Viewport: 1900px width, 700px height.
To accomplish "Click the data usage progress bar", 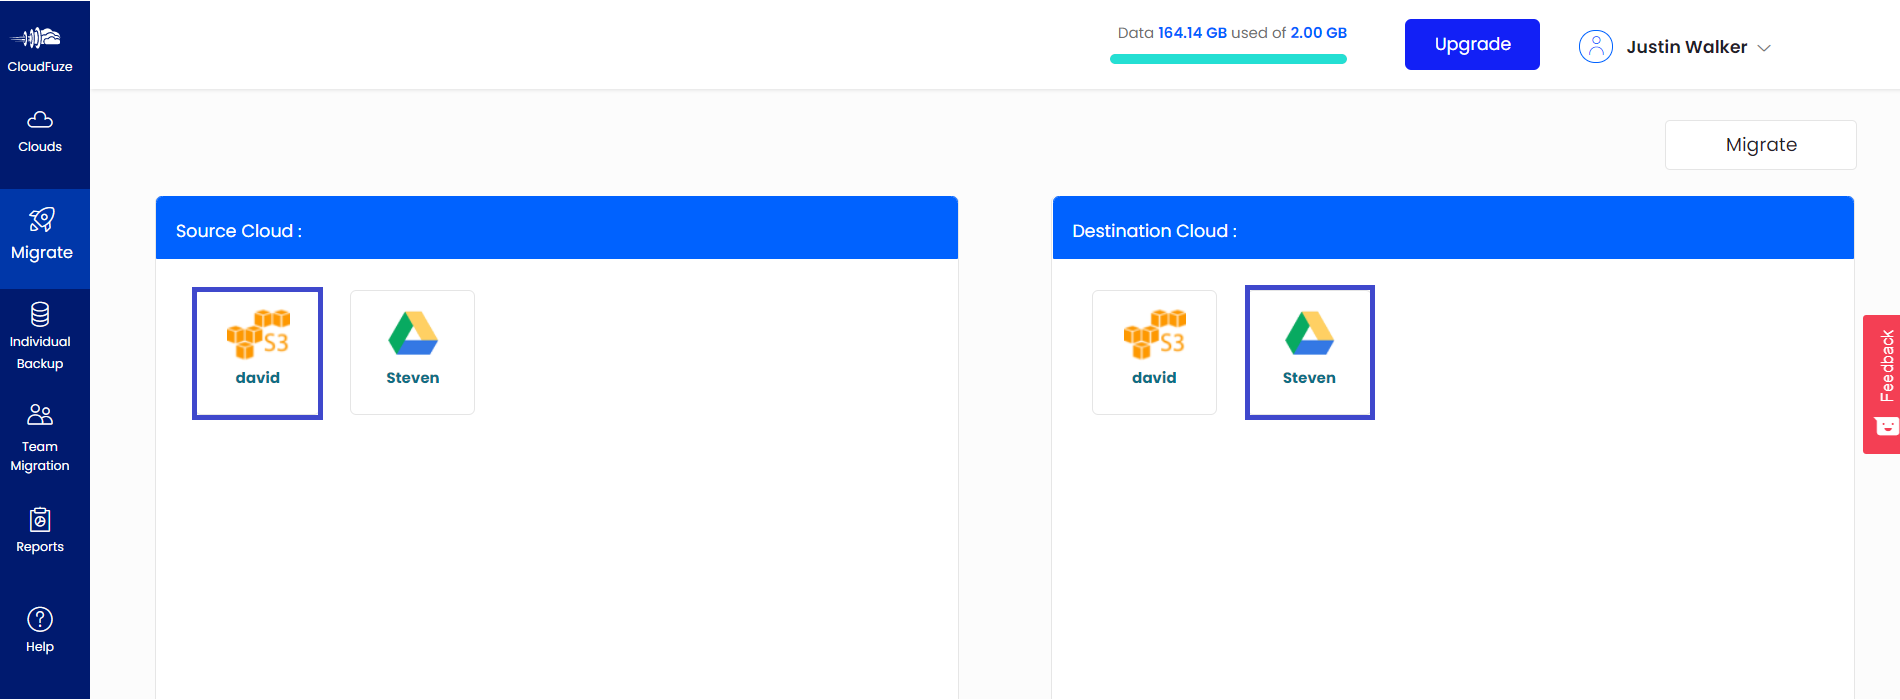I will pyautogui.click(x=1228, y=59).
